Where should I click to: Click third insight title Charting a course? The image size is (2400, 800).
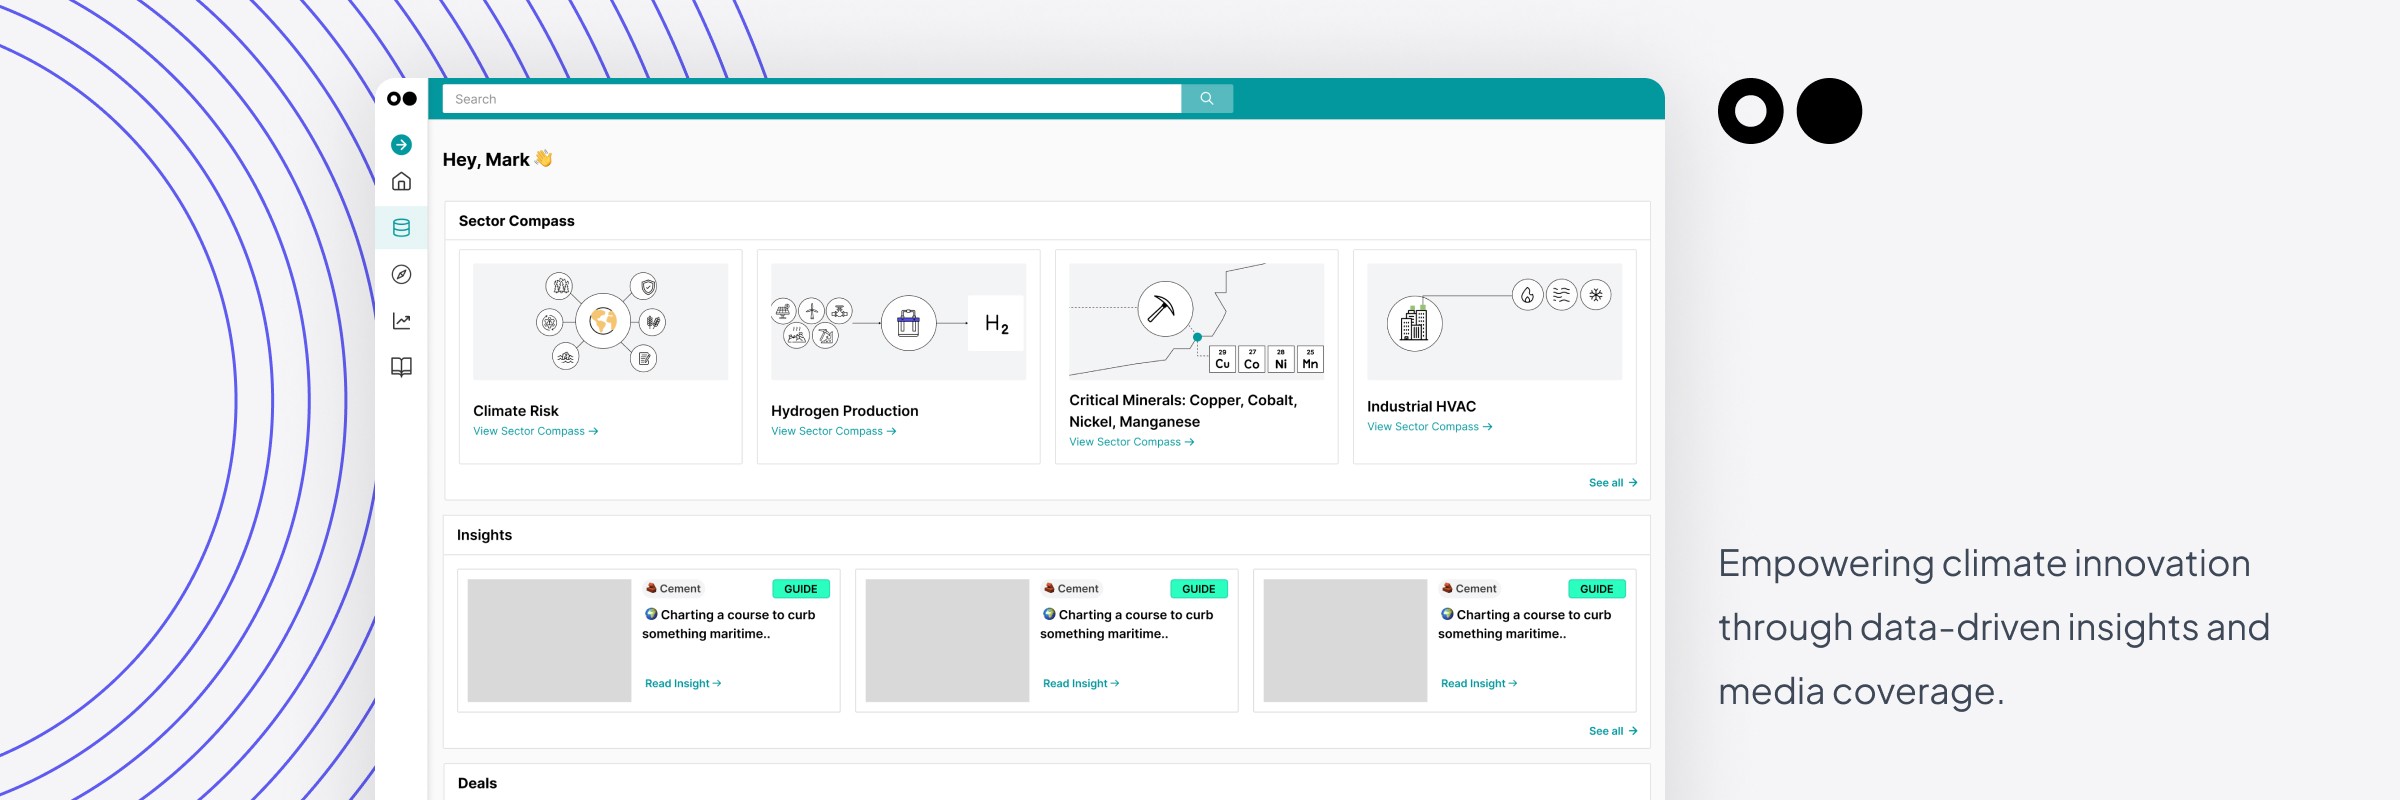1526,624
